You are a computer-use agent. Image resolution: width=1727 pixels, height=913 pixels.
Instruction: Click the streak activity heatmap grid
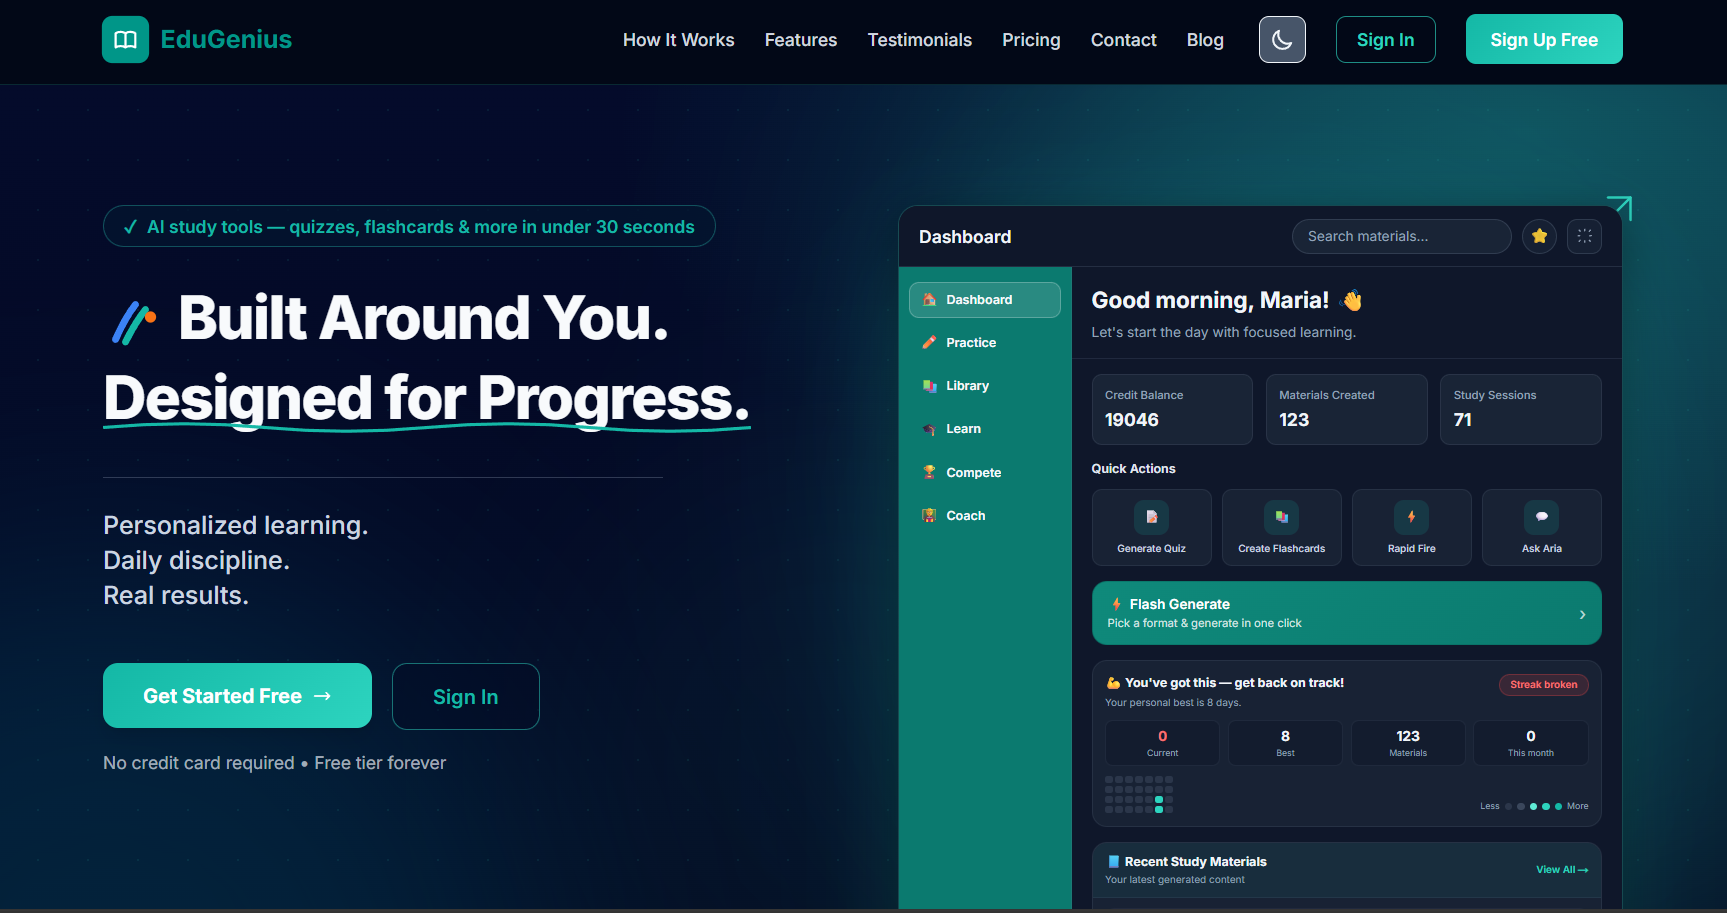[x=1139, y=794]
